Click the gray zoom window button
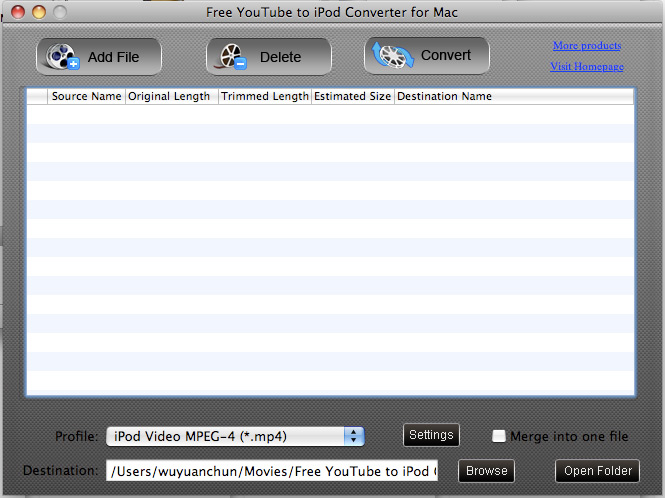665x498 pixels. pos(60,12)
